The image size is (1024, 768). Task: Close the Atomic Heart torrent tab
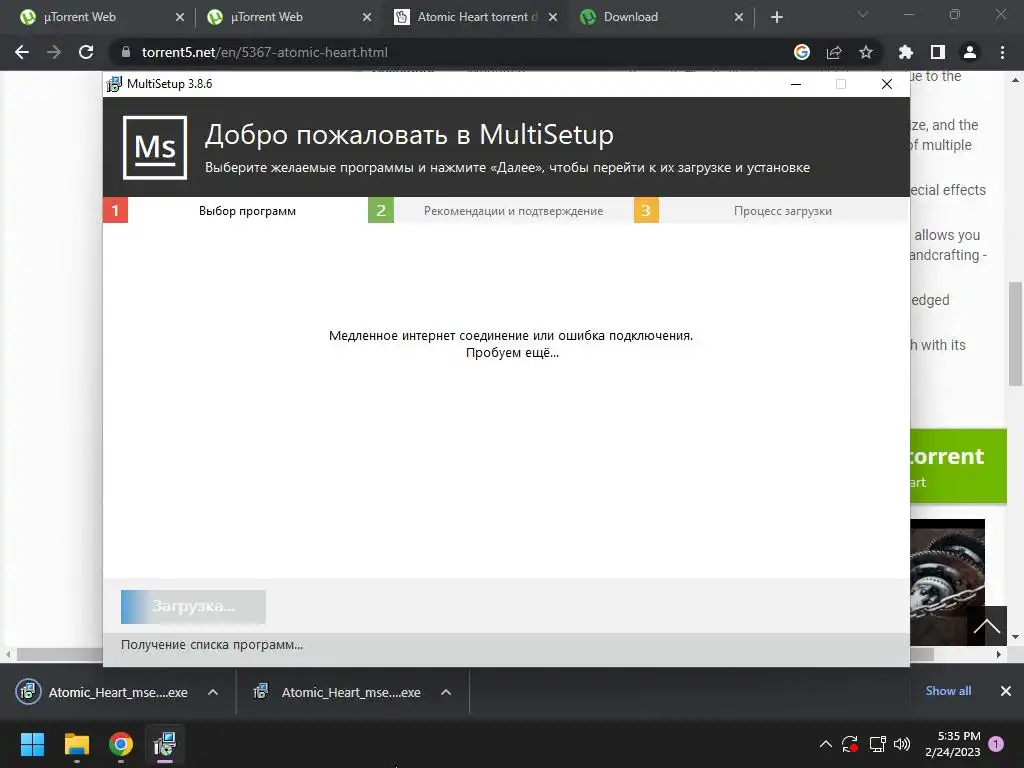(553, 18)
